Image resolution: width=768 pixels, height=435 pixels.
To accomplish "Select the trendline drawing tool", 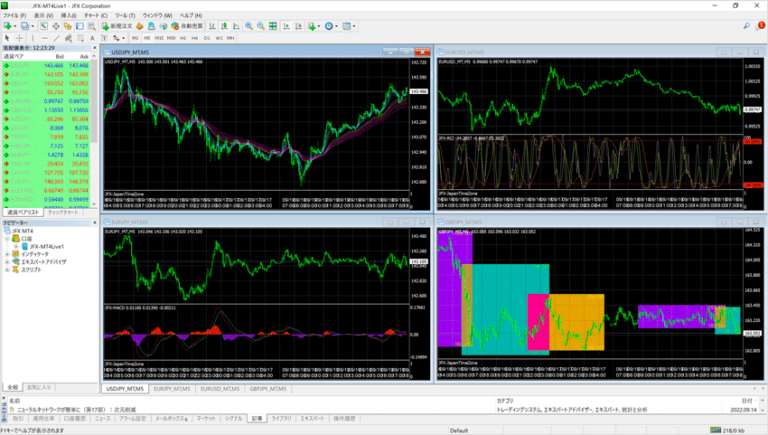I will click(54, 37).
